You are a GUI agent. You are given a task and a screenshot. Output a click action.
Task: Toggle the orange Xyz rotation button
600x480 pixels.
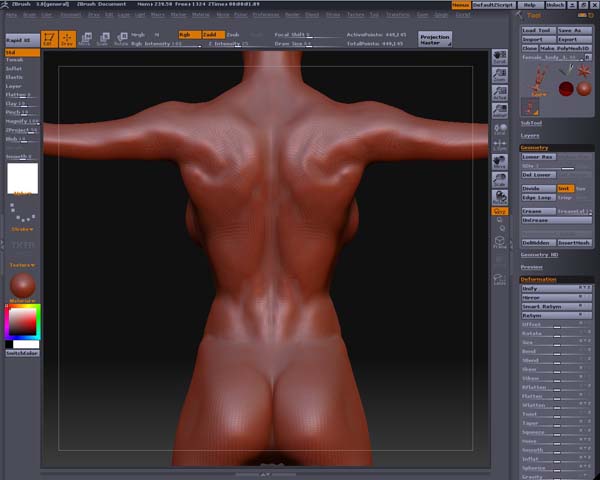tap(500, 211)
